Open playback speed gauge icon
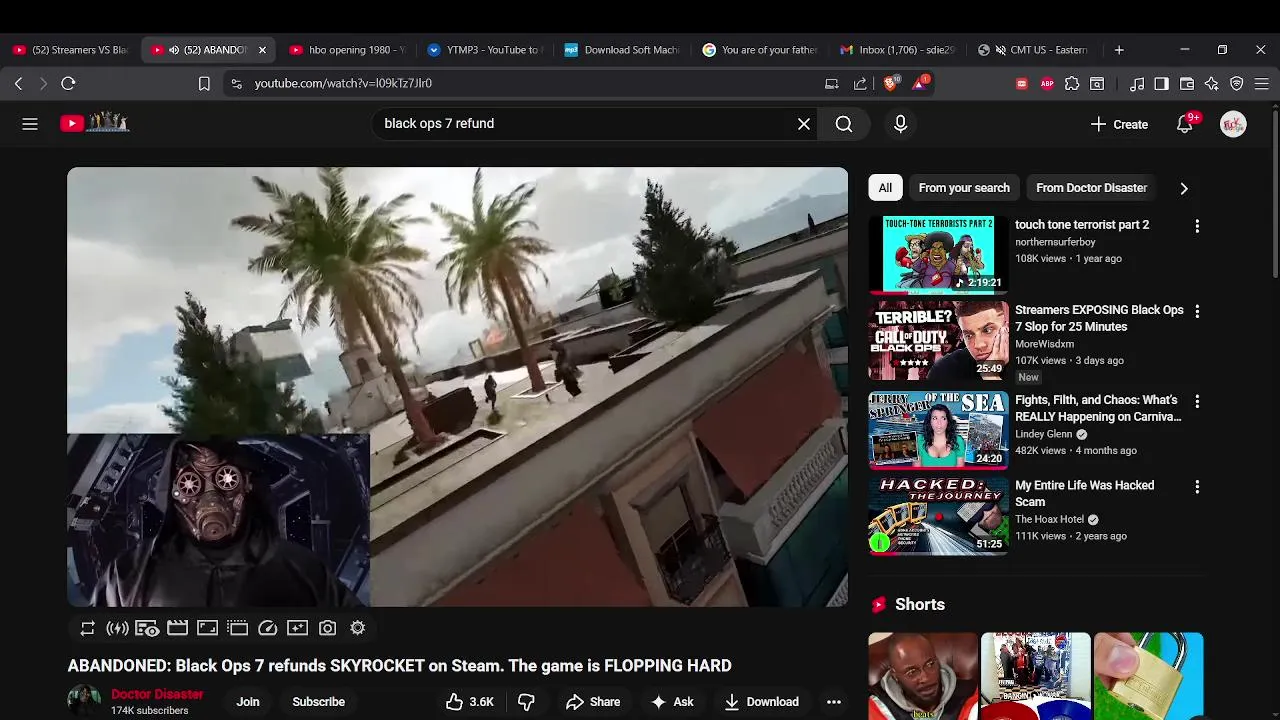The image size is (1280, 720). [x=267, y=628]
